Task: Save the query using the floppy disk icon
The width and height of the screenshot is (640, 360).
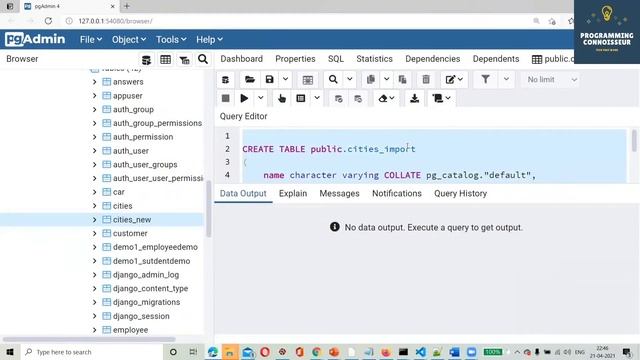Action: click(269, 80)
